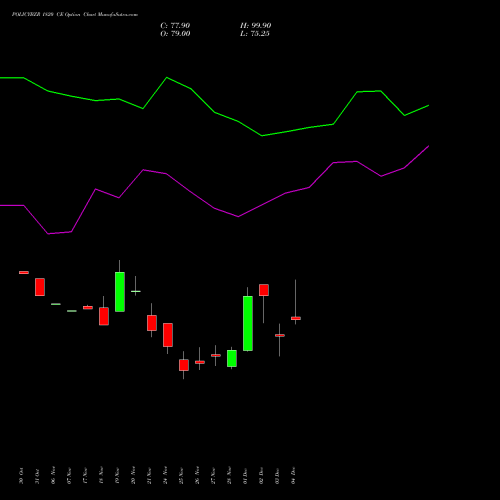Click the small red candle on 30 Oct
Viewport: 500px width, 500px height.
click(24, 272)
